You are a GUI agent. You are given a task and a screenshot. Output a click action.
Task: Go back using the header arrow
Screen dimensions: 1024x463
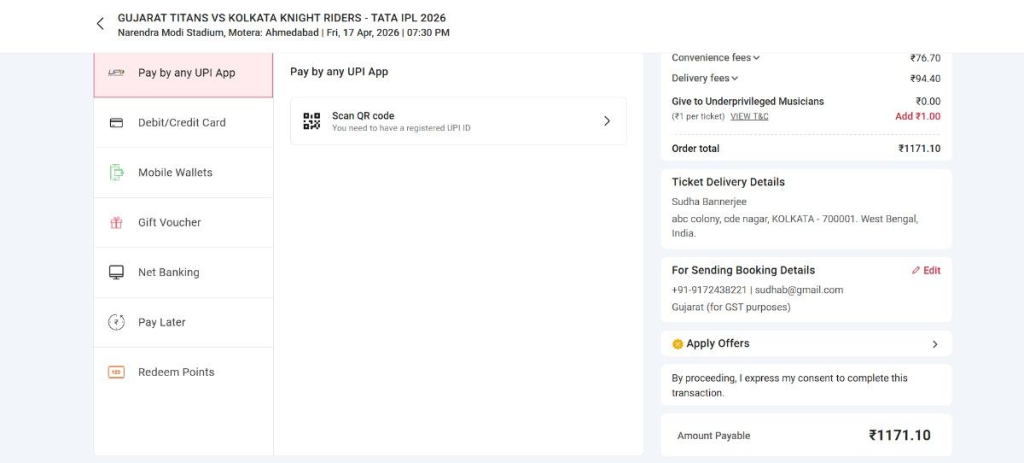click(x=100, y=24)
